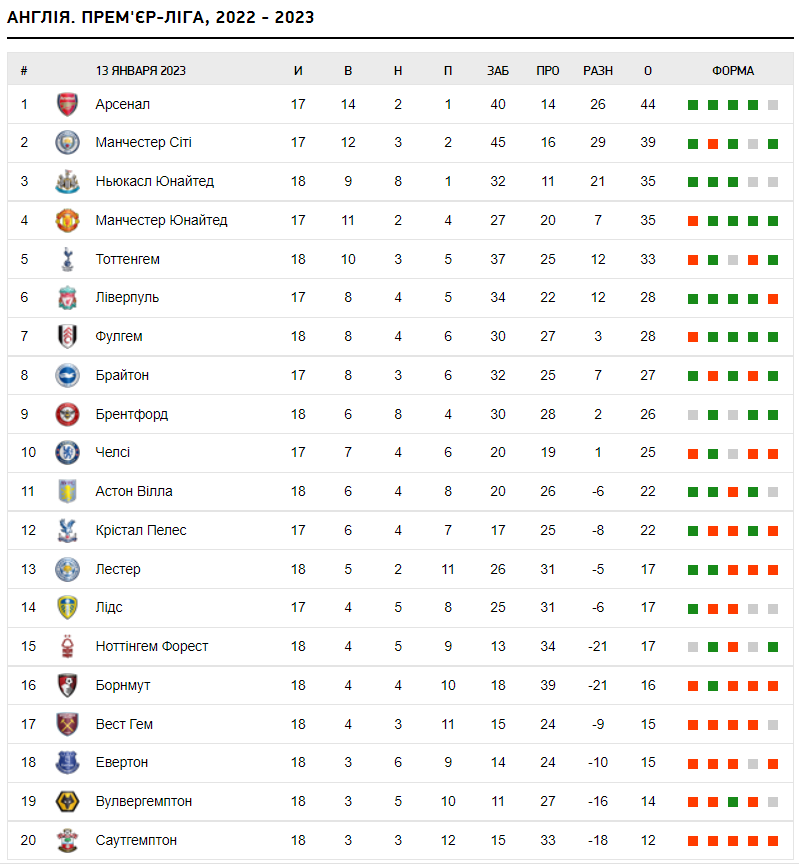Open the Фулгем team link
This screenshot has height=864, width=799.
119,336
